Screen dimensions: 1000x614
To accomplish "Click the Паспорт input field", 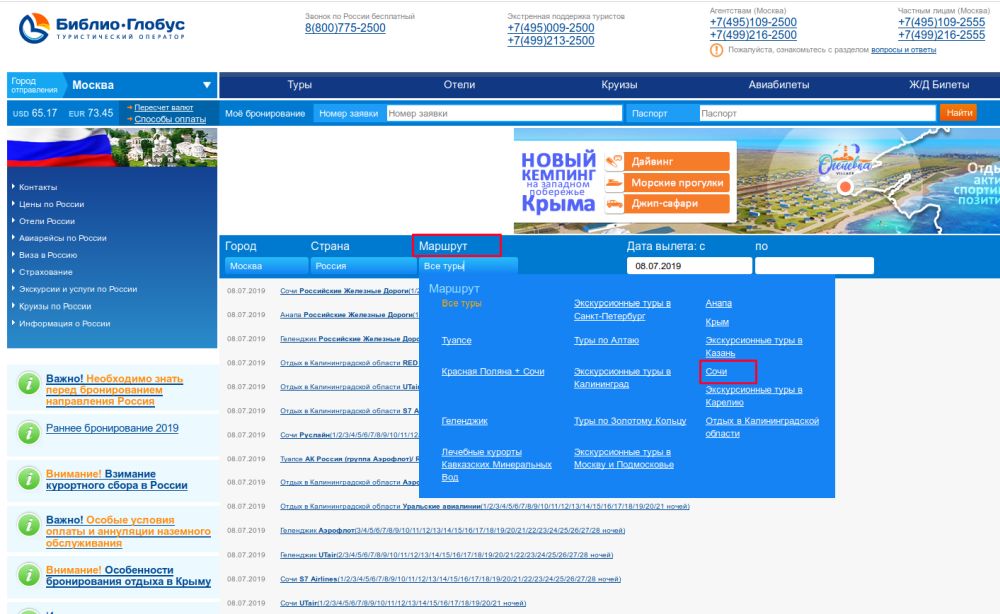I will [816, 114].
